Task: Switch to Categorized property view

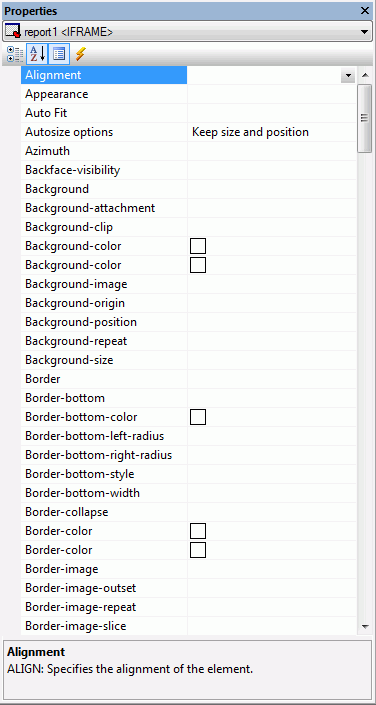Action: click(x=15, y=54)
